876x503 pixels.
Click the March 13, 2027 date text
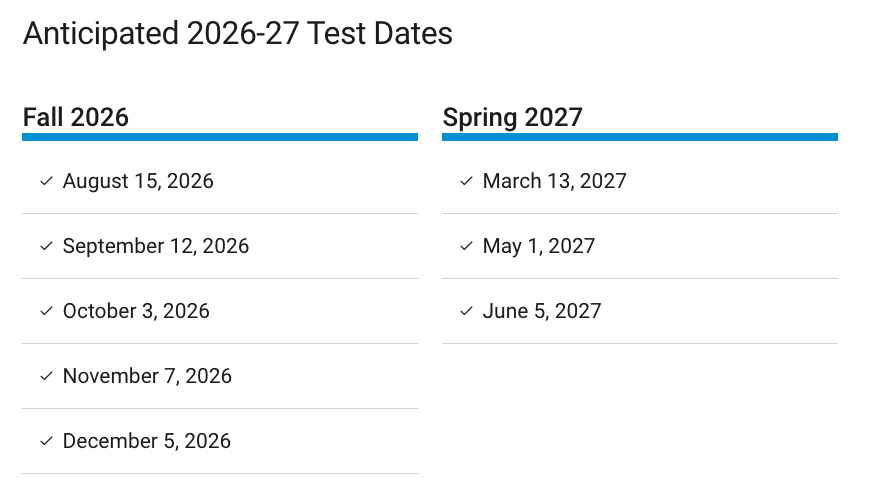pyautogui.click(x=554, y=181)
